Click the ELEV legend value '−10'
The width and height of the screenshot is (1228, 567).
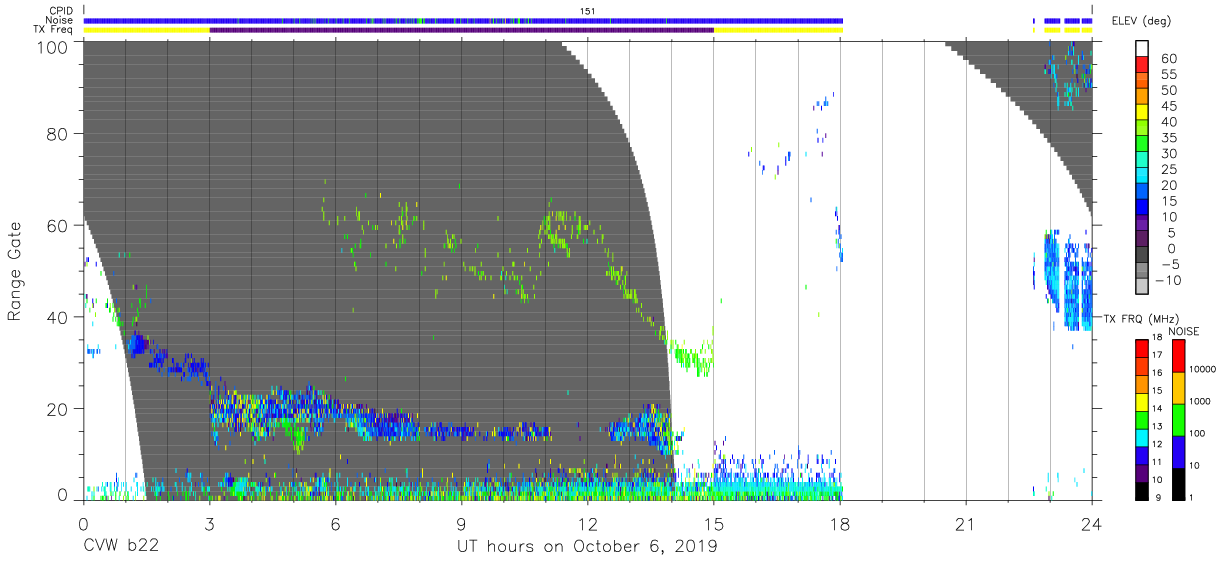point(1166,280)
